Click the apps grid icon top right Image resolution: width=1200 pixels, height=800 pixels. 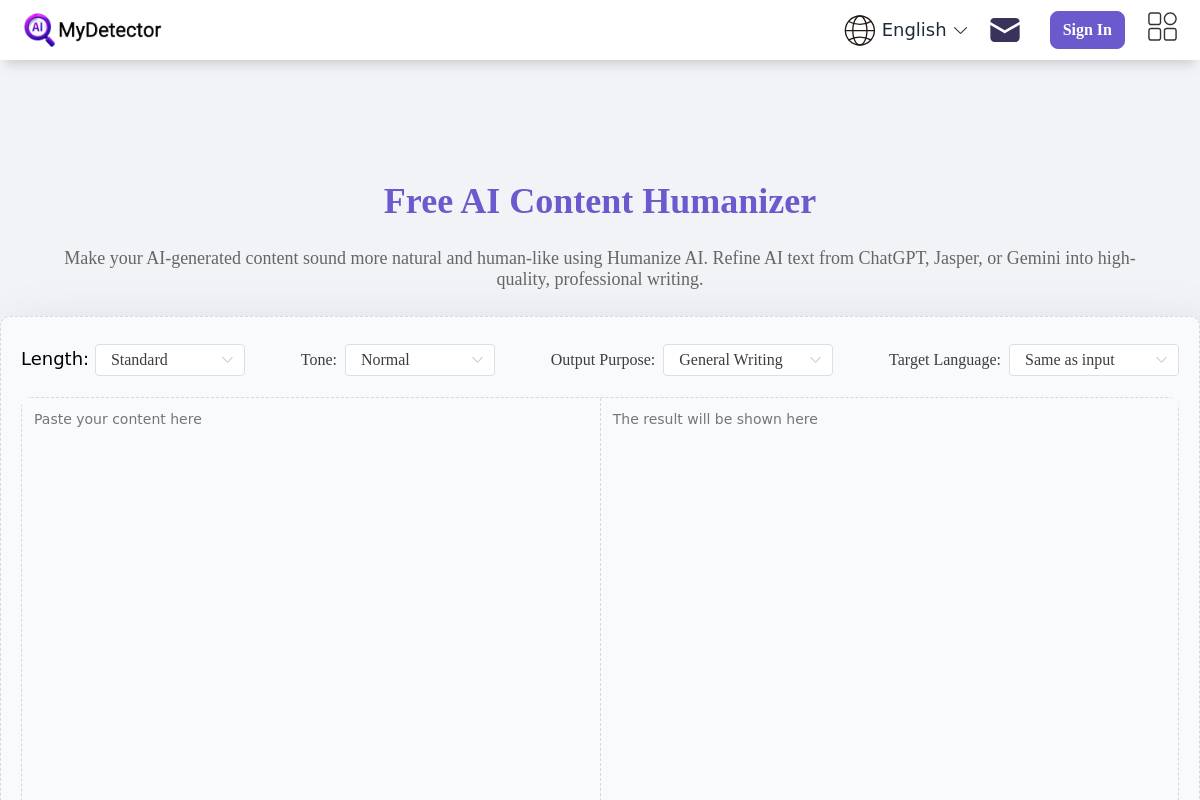click(x=1162, y=27)
